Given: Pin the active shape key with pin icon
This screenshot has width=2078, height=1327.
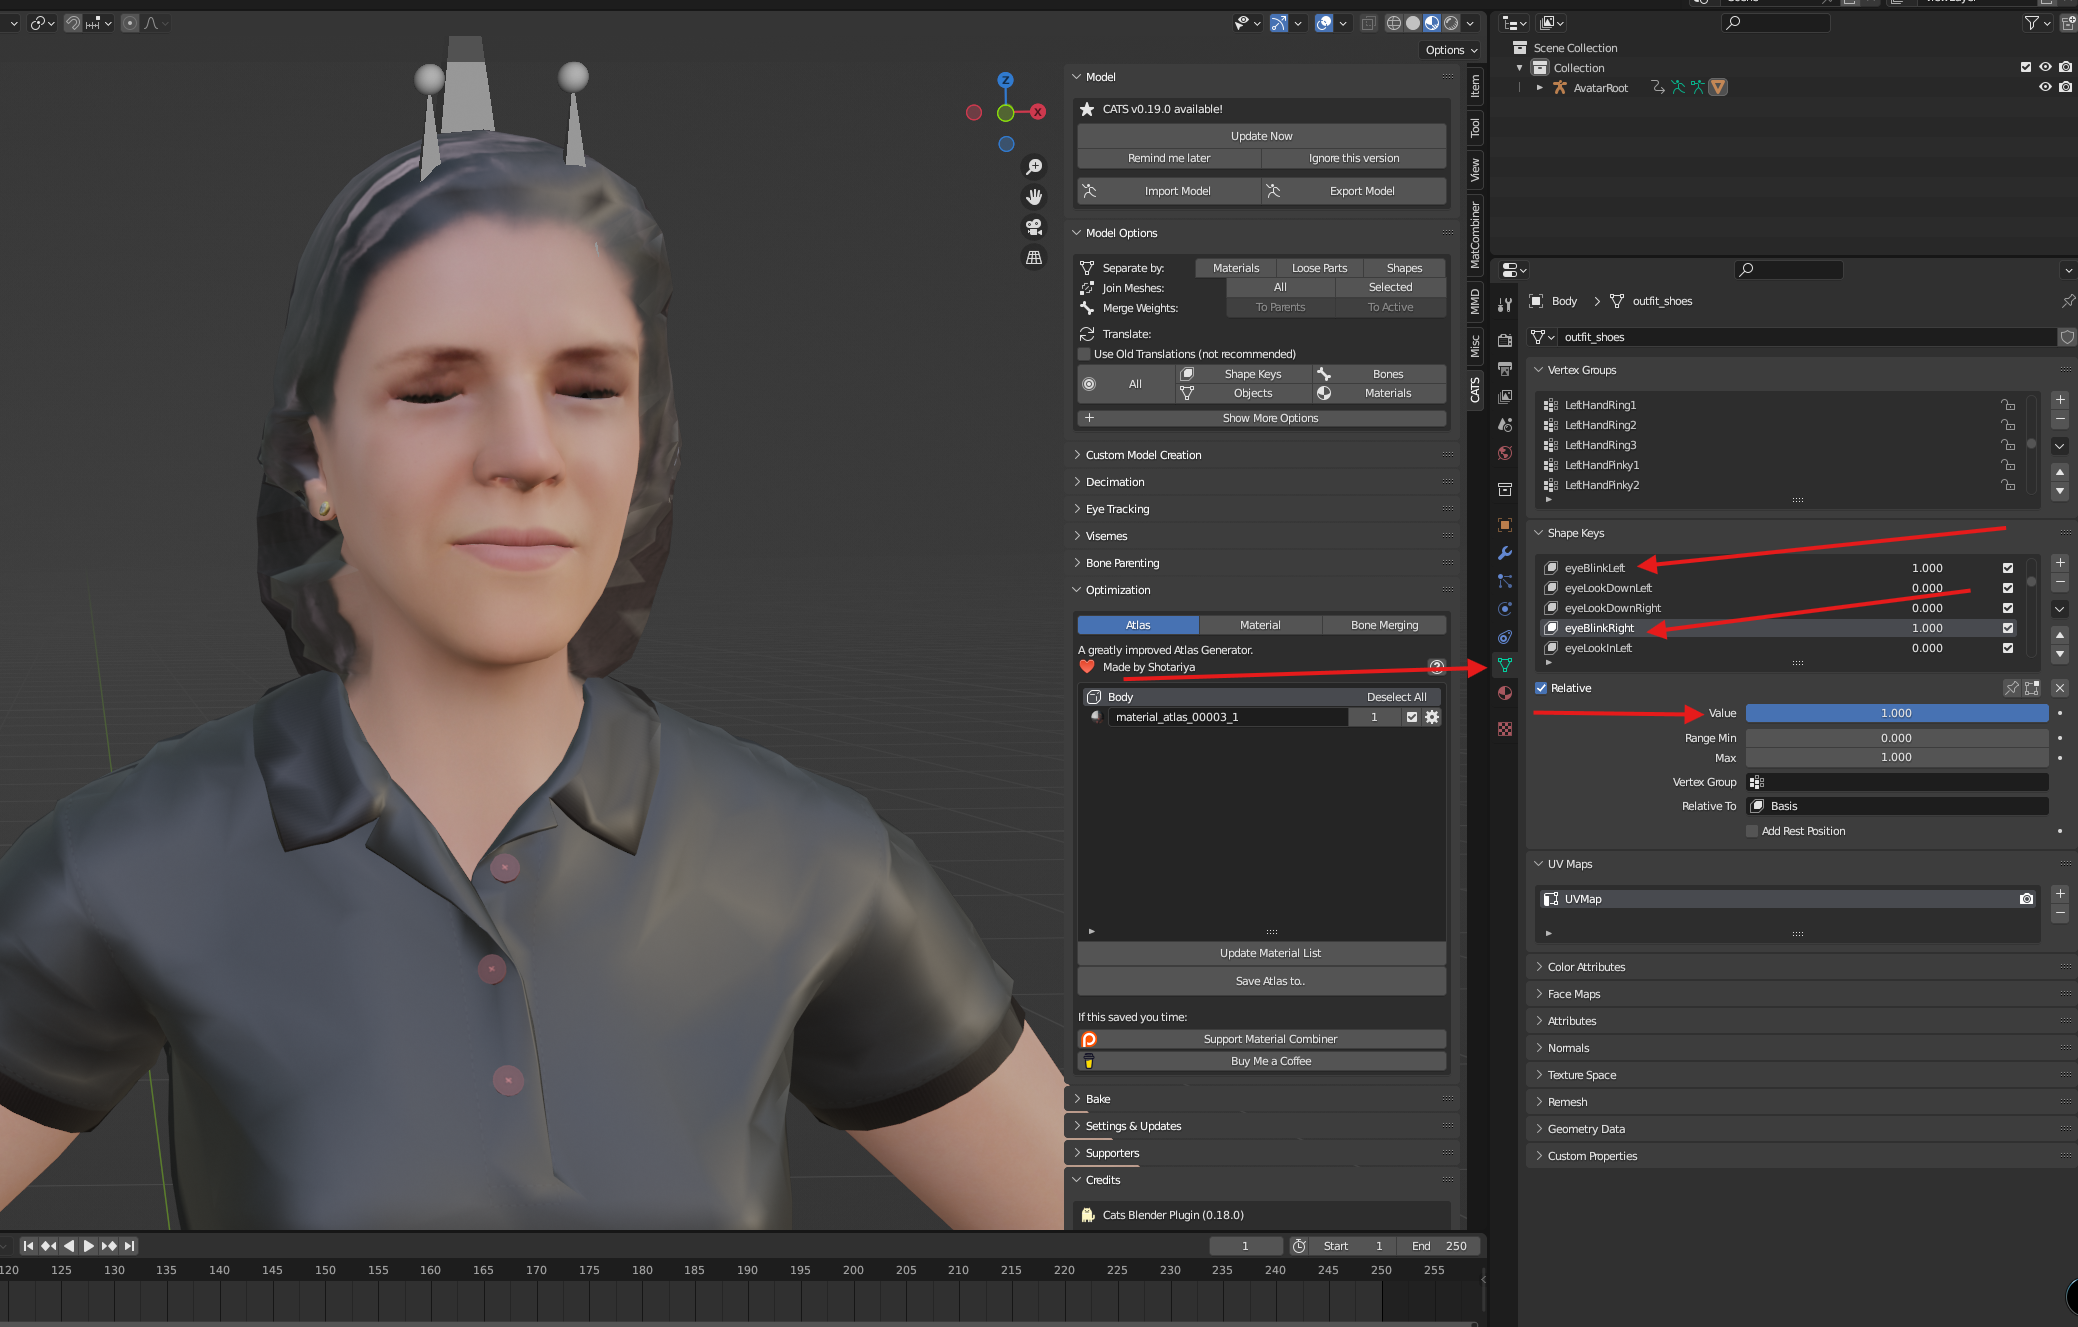Looking at the screenshot, I should tap(2012, 688).
